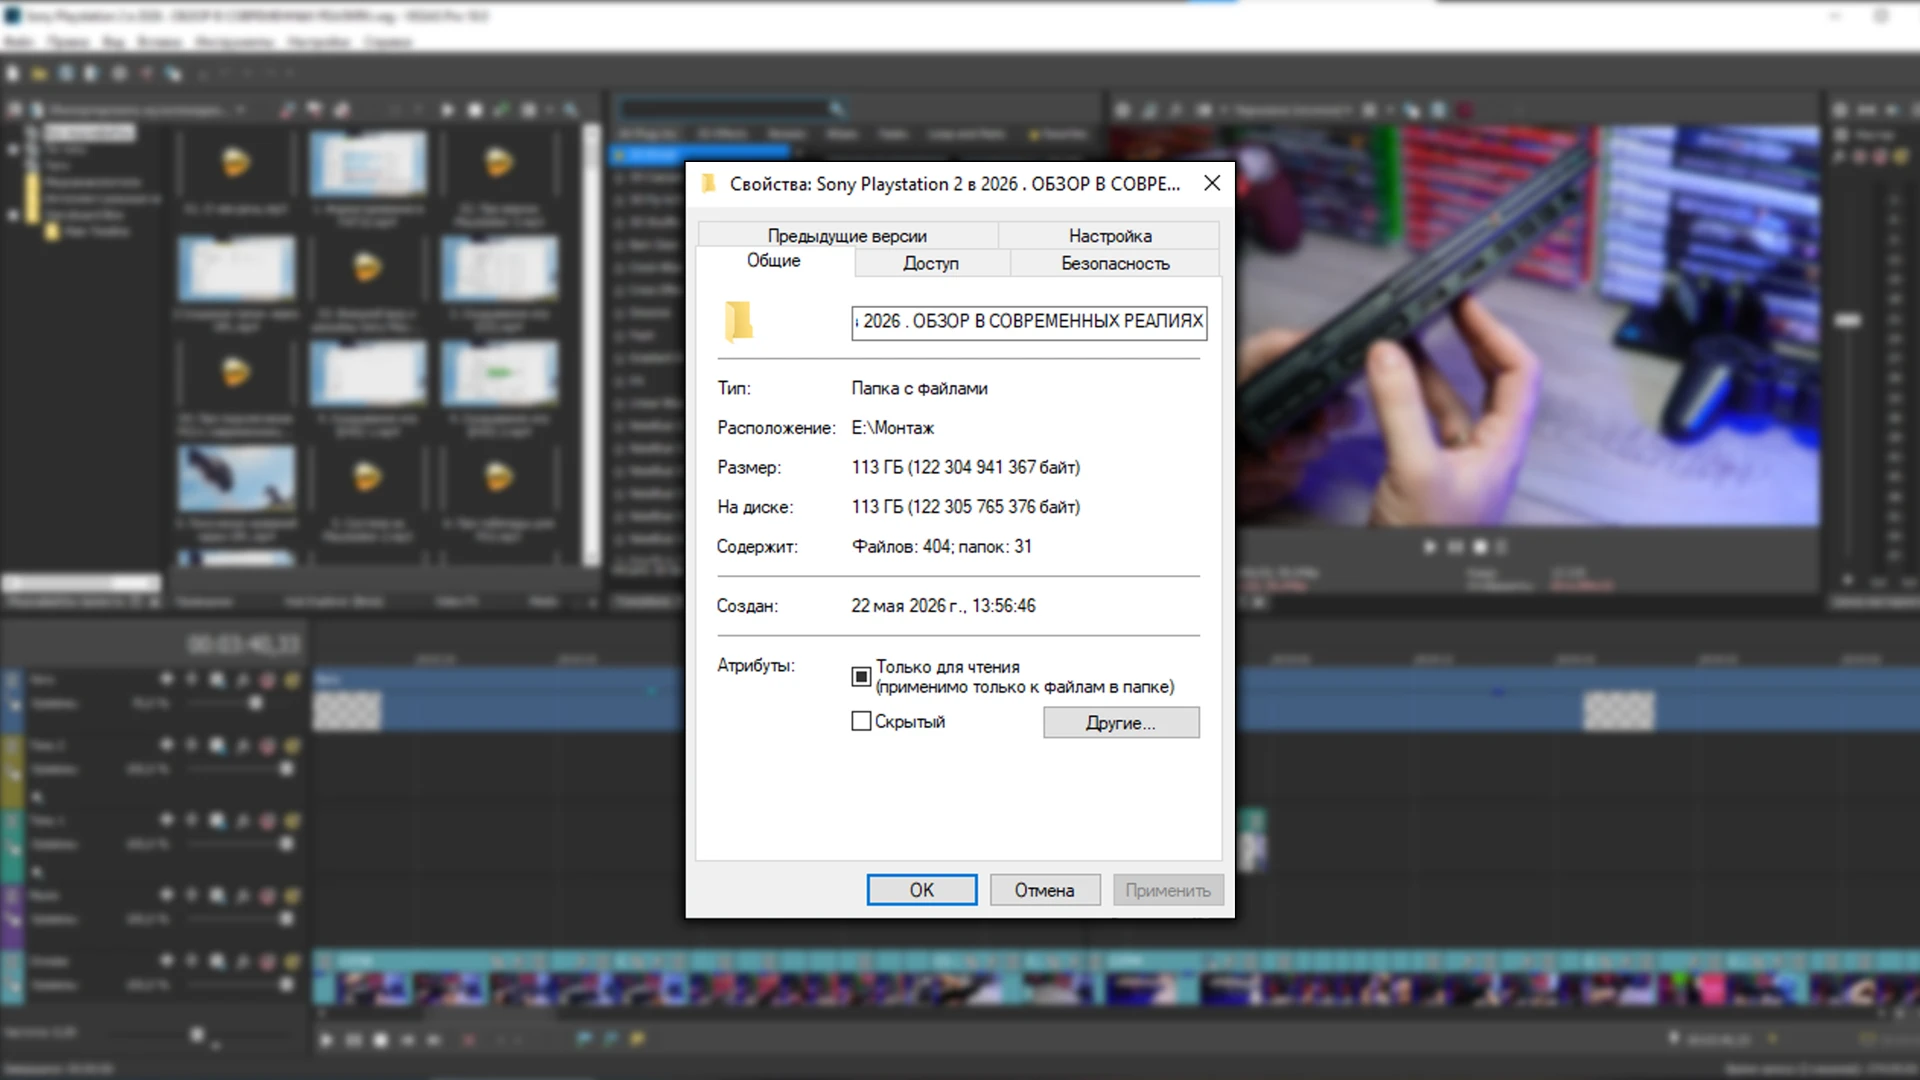Mute the blue video track
Screen dimensions: 1920x1080
click(x=267, y=680)
